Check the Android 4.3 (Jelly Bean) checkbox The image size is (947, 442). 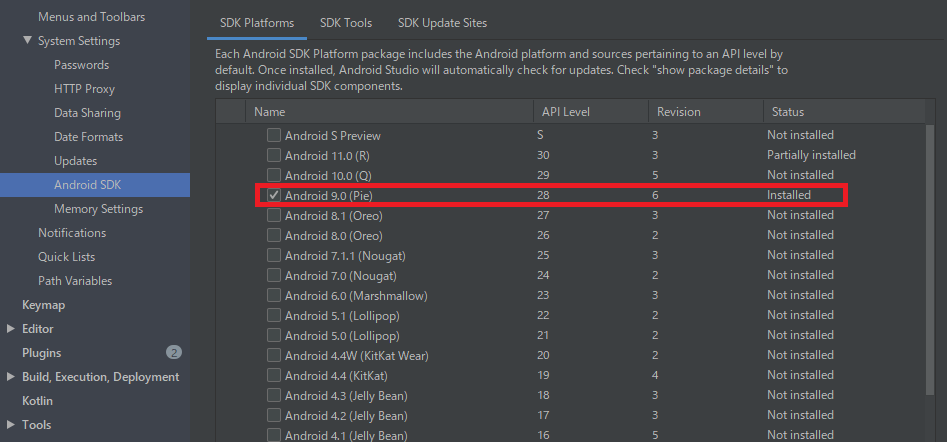click(274, 396)
